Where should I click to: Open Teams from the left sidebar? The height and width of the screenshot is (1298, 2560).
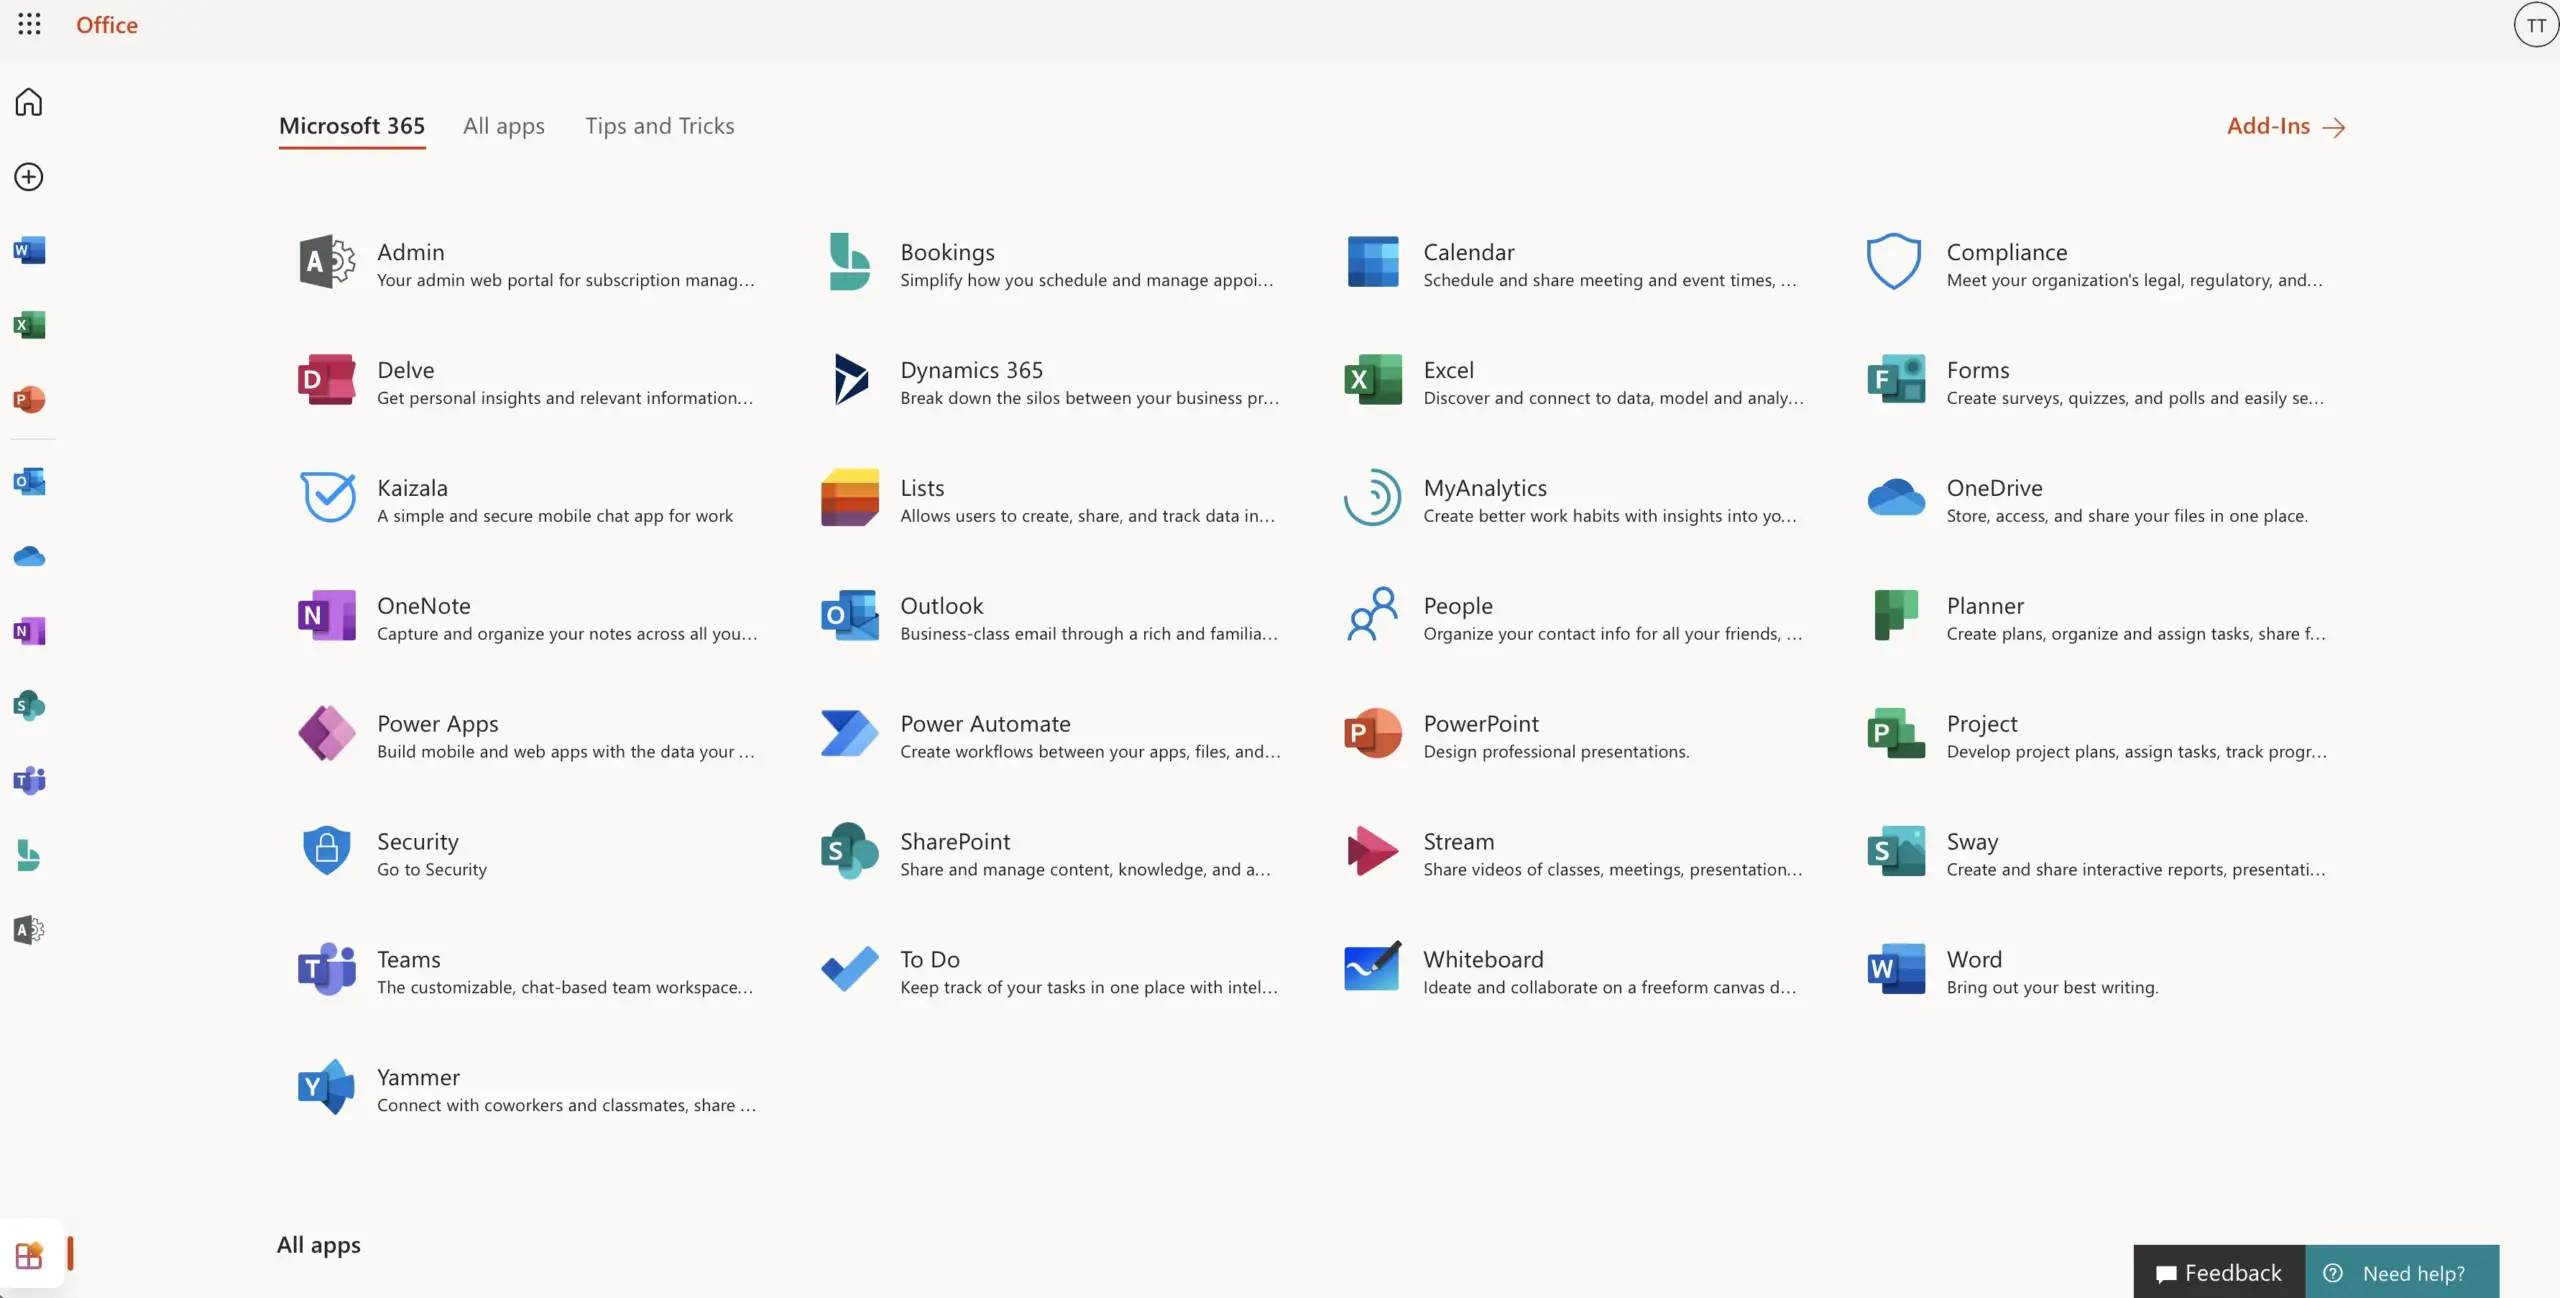click(x=29, y=780)
